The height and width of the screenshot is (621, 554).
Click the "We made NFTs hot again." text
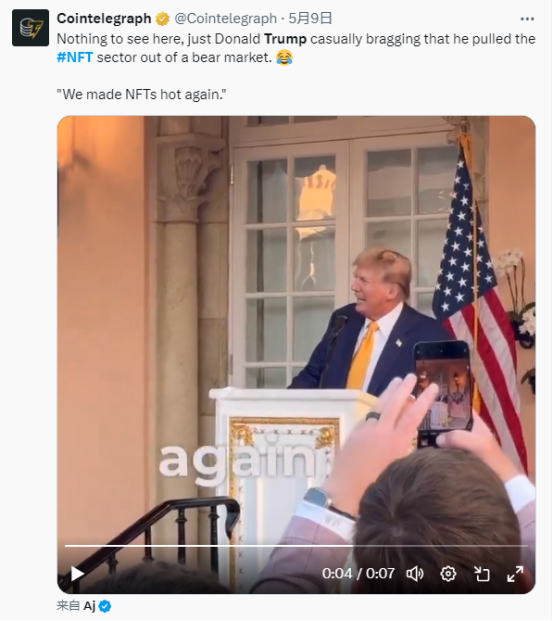(x=141, y=94)
